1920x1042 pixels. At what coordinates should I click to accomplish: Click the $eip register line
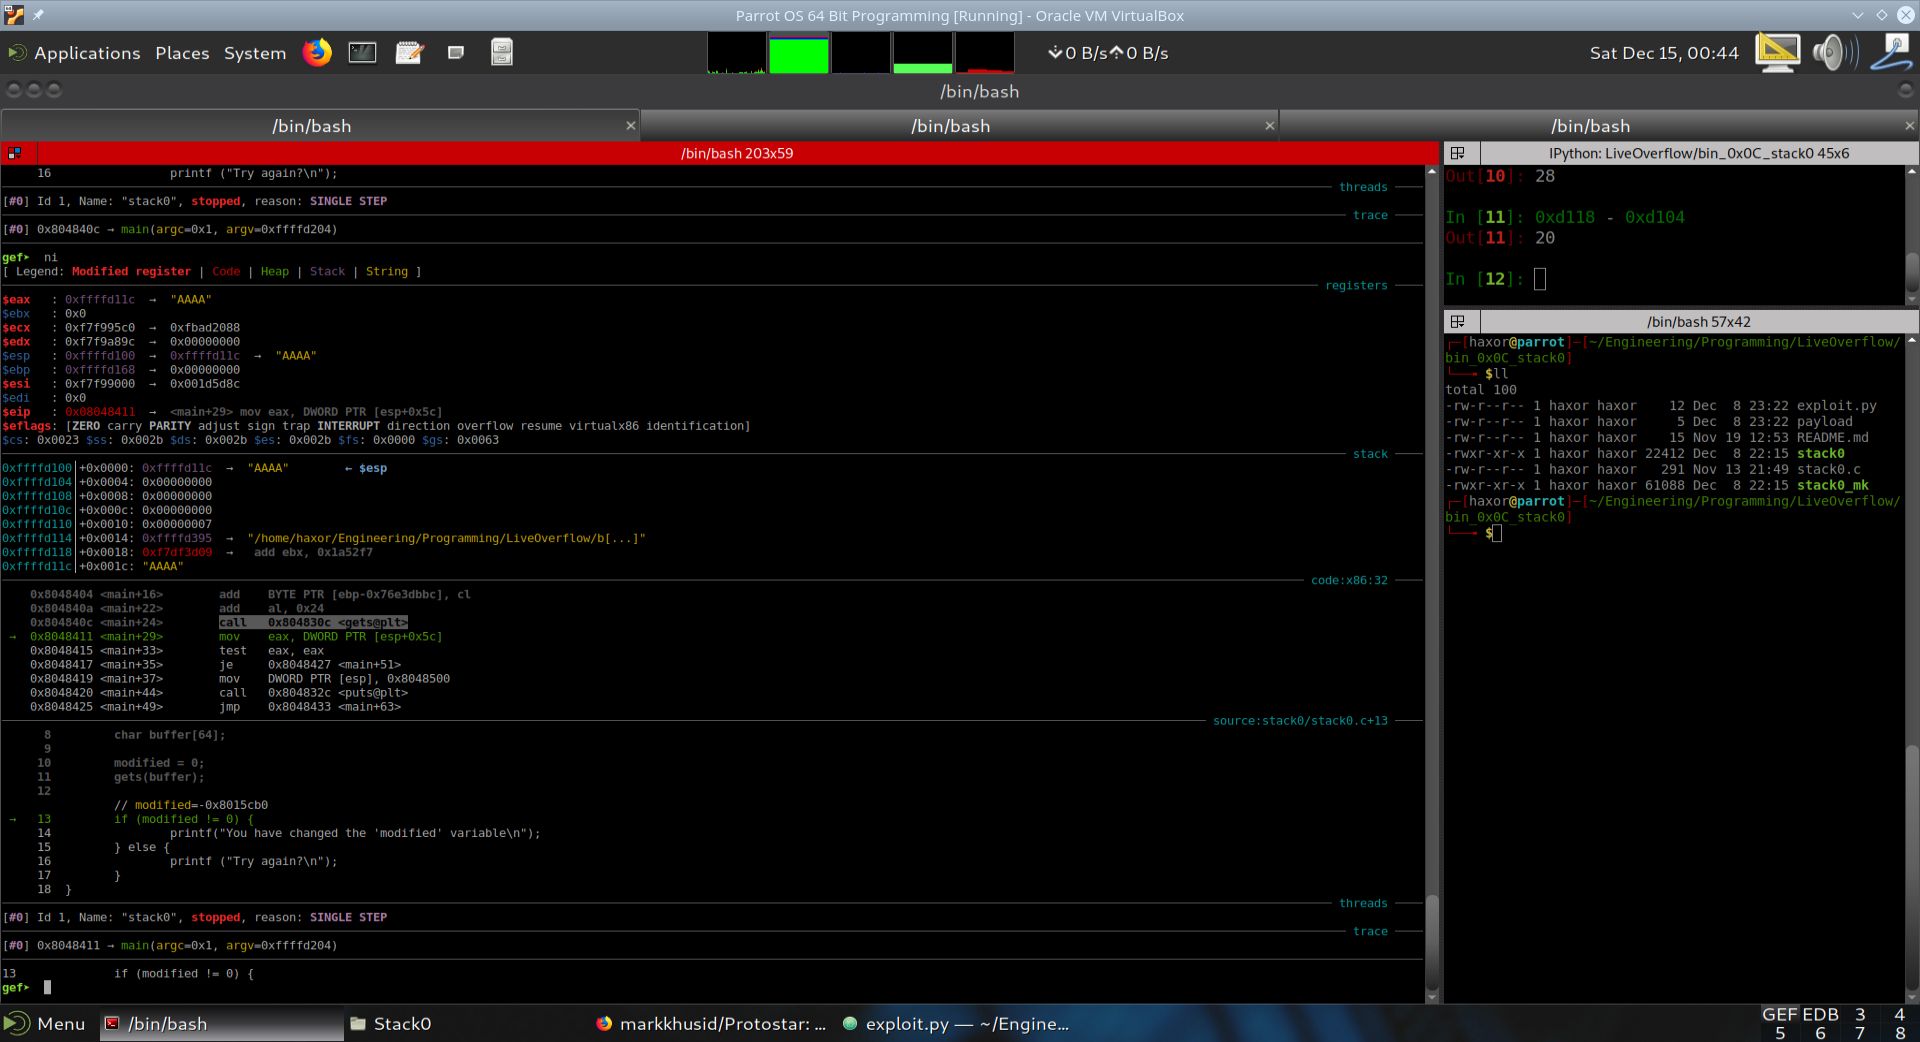pos(222,411)
